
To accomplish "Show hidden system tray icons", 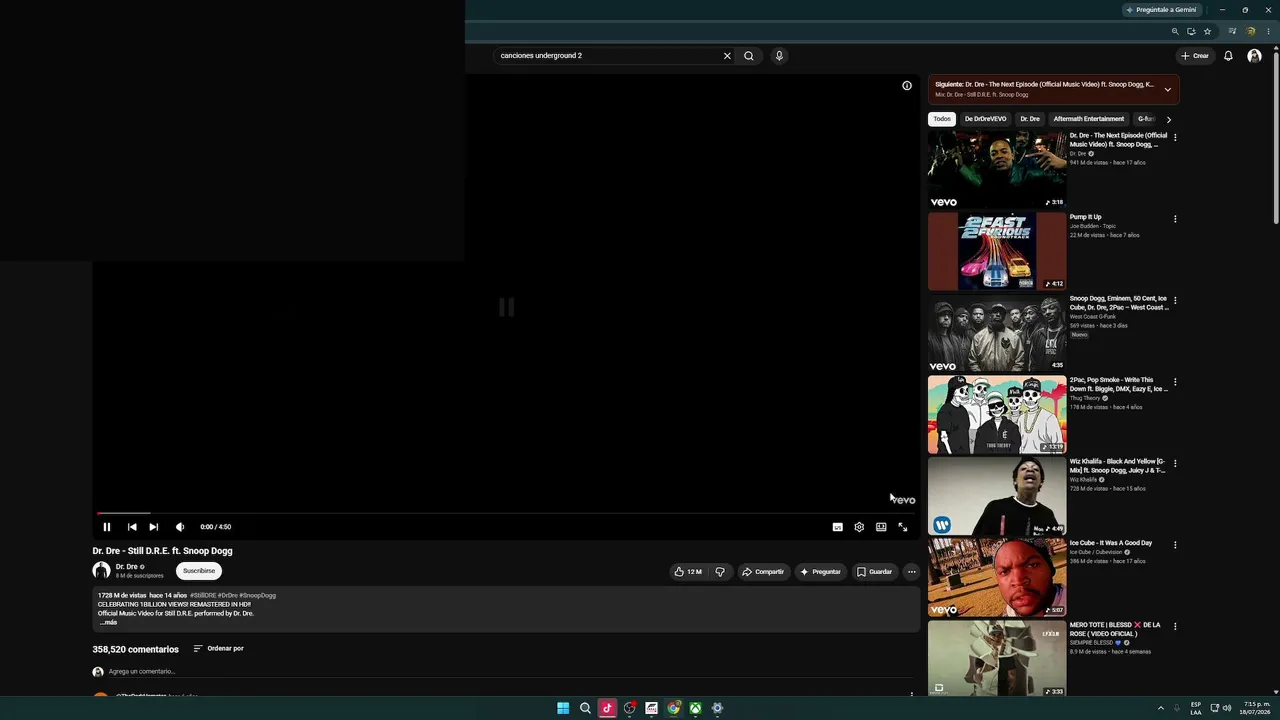I will pos(1161,708).
